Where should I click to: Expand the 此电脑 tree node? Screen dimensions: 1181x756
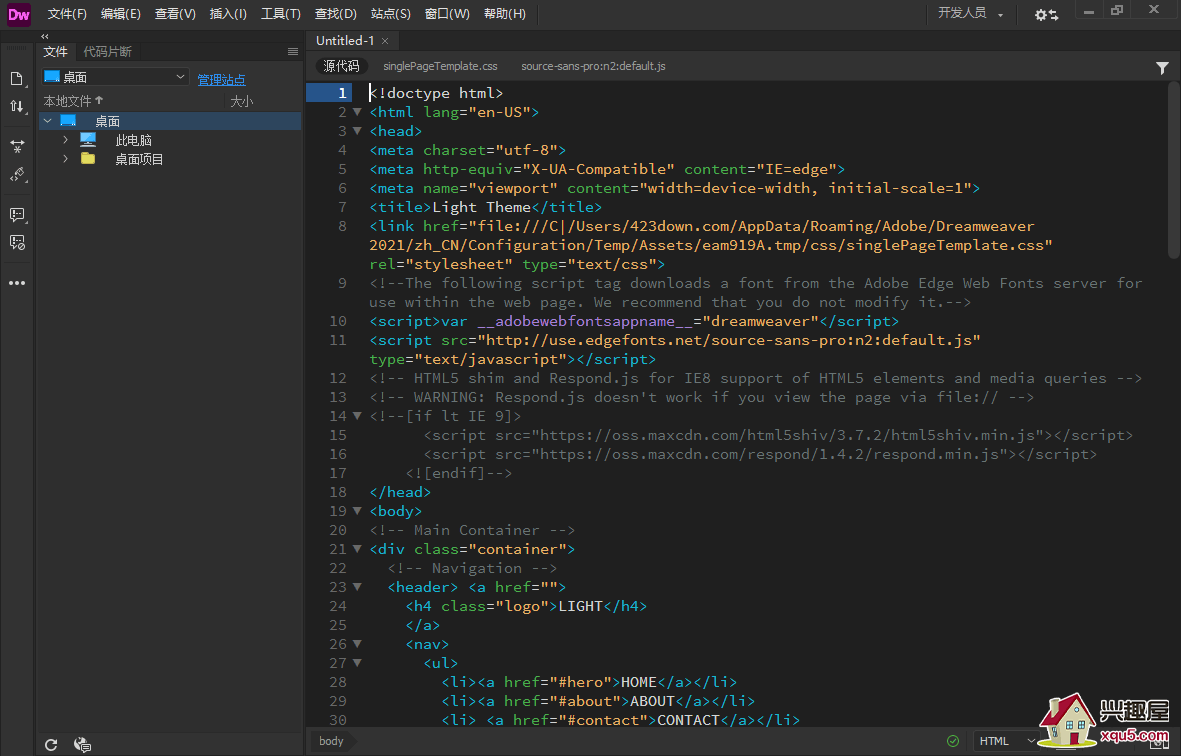66,139
